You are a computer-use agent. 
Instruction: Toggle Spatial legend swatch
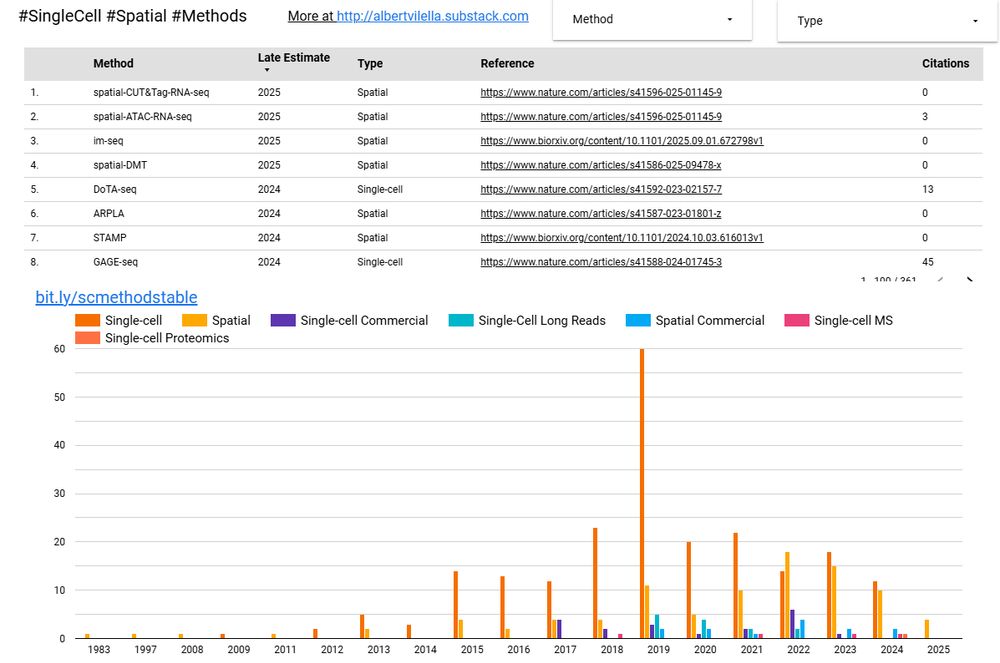tap(195, 320)
